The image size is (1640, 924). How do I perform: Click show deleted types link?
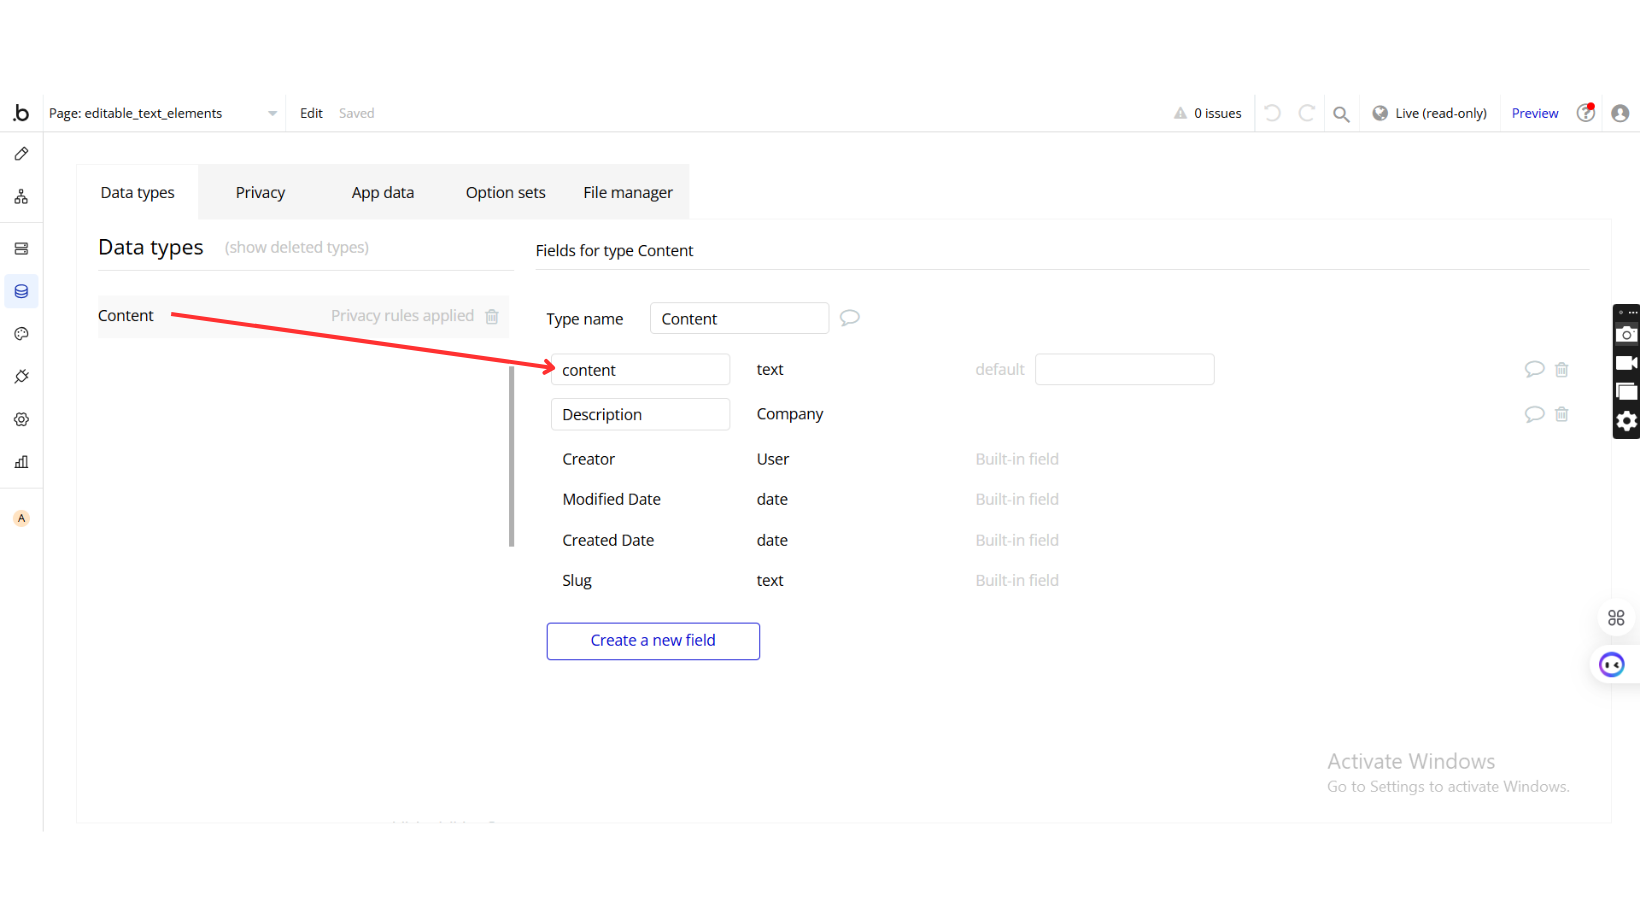[x=296, y=247]
